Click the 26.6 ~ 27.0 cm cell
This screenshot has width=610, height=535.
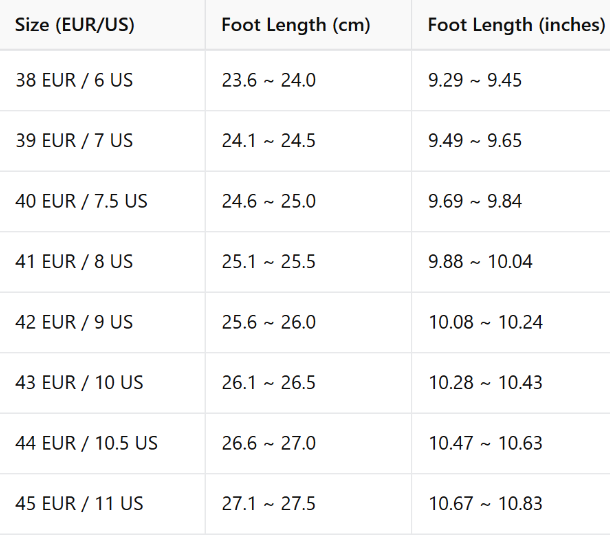pyautogui.click(x=268, y=443)
